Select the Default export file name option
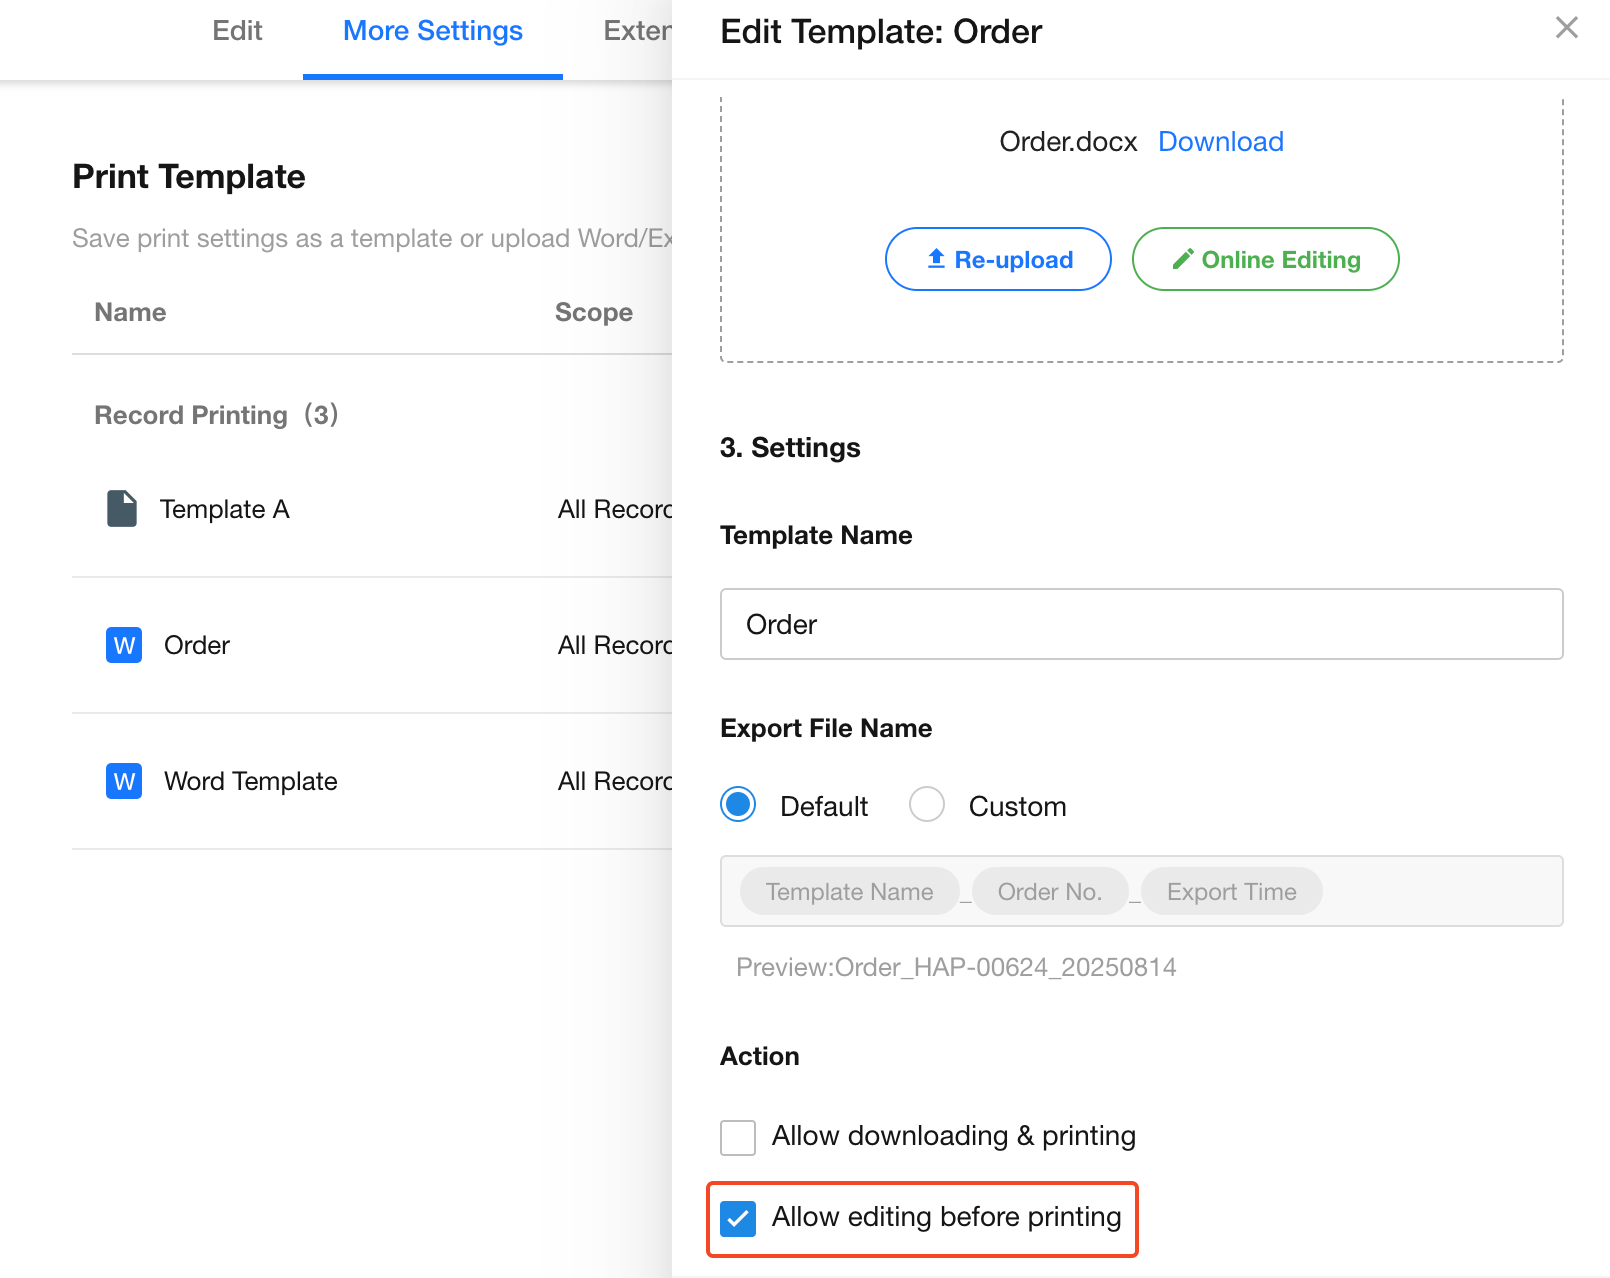 point(739,805)
